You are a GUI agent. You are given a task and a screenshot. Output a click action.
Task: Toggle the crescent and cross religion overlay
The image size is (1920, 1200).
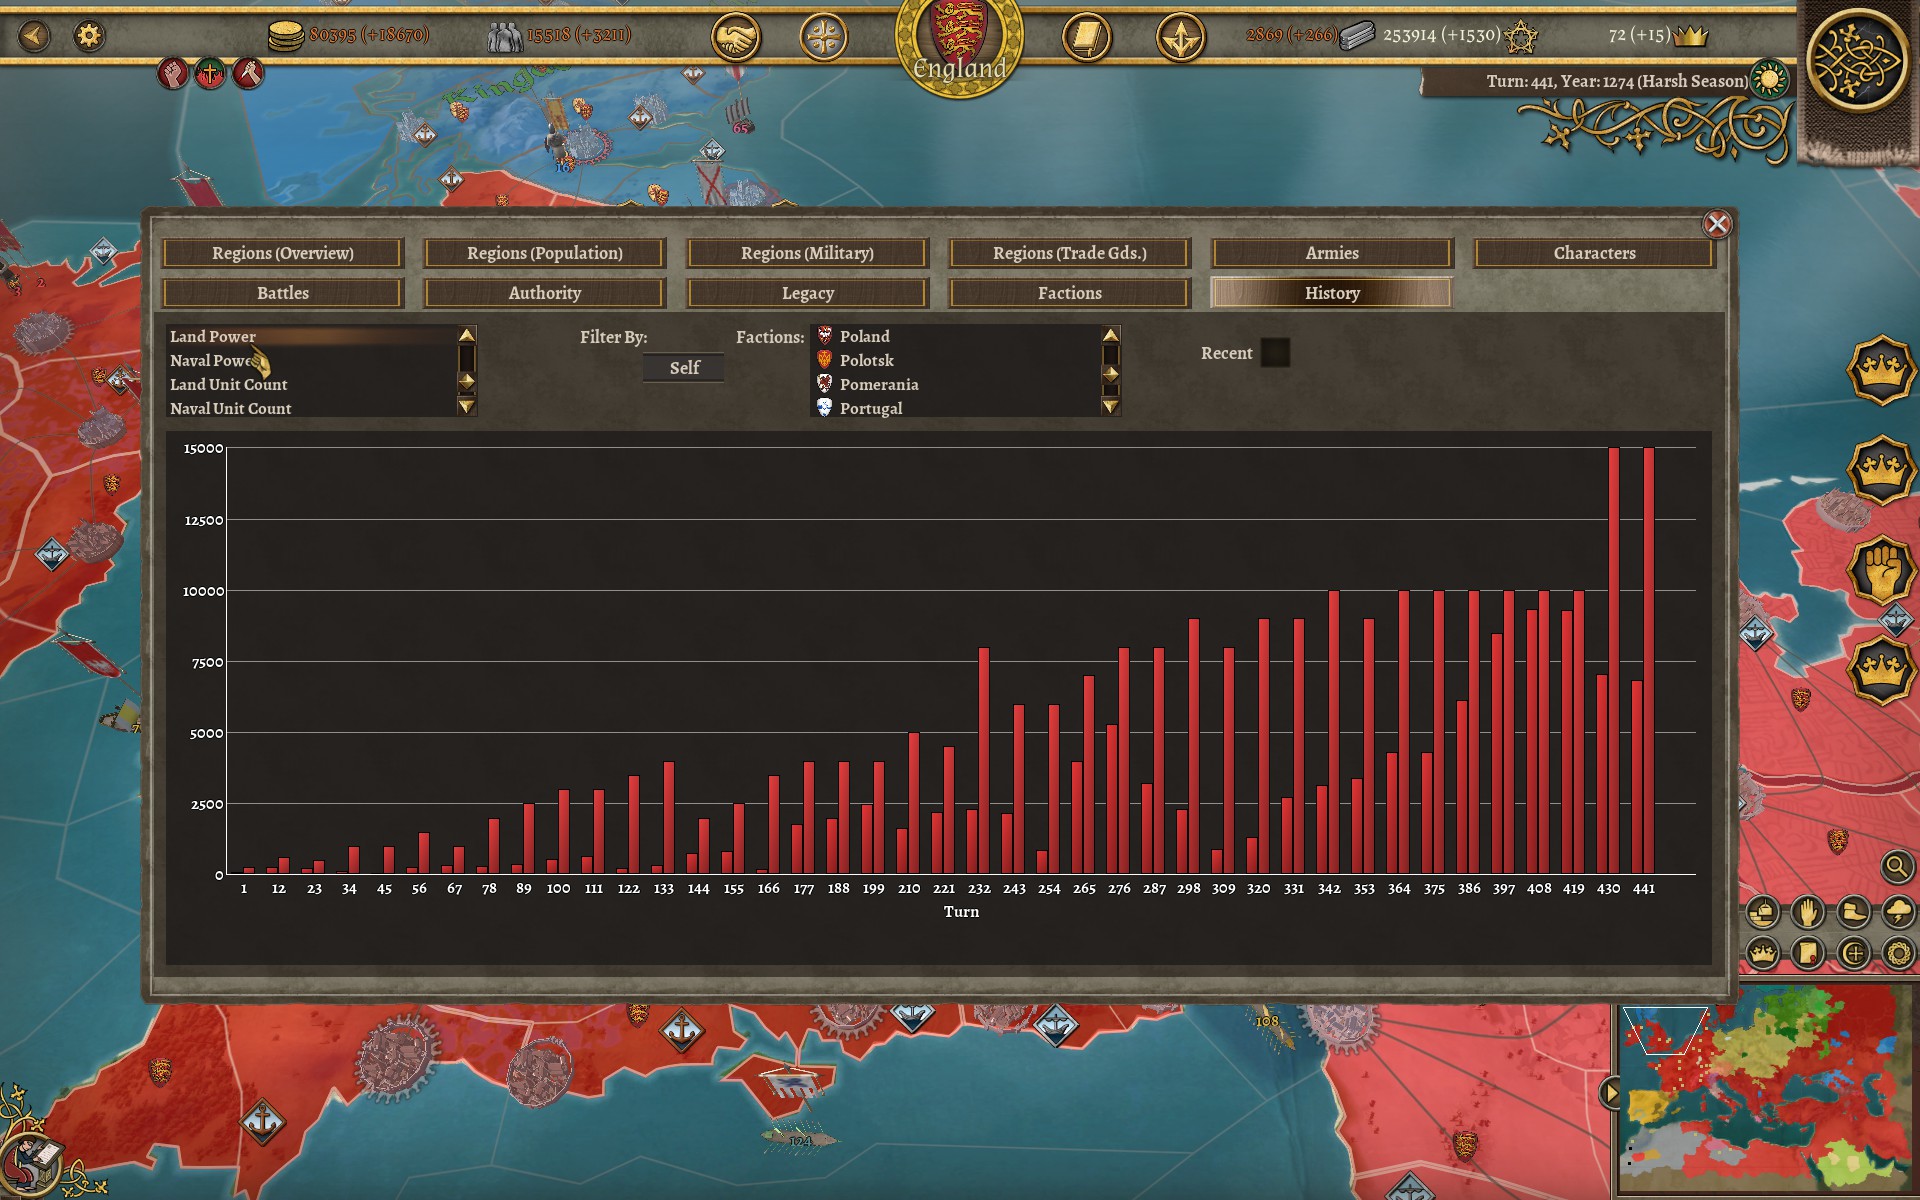click(1853, 953)
